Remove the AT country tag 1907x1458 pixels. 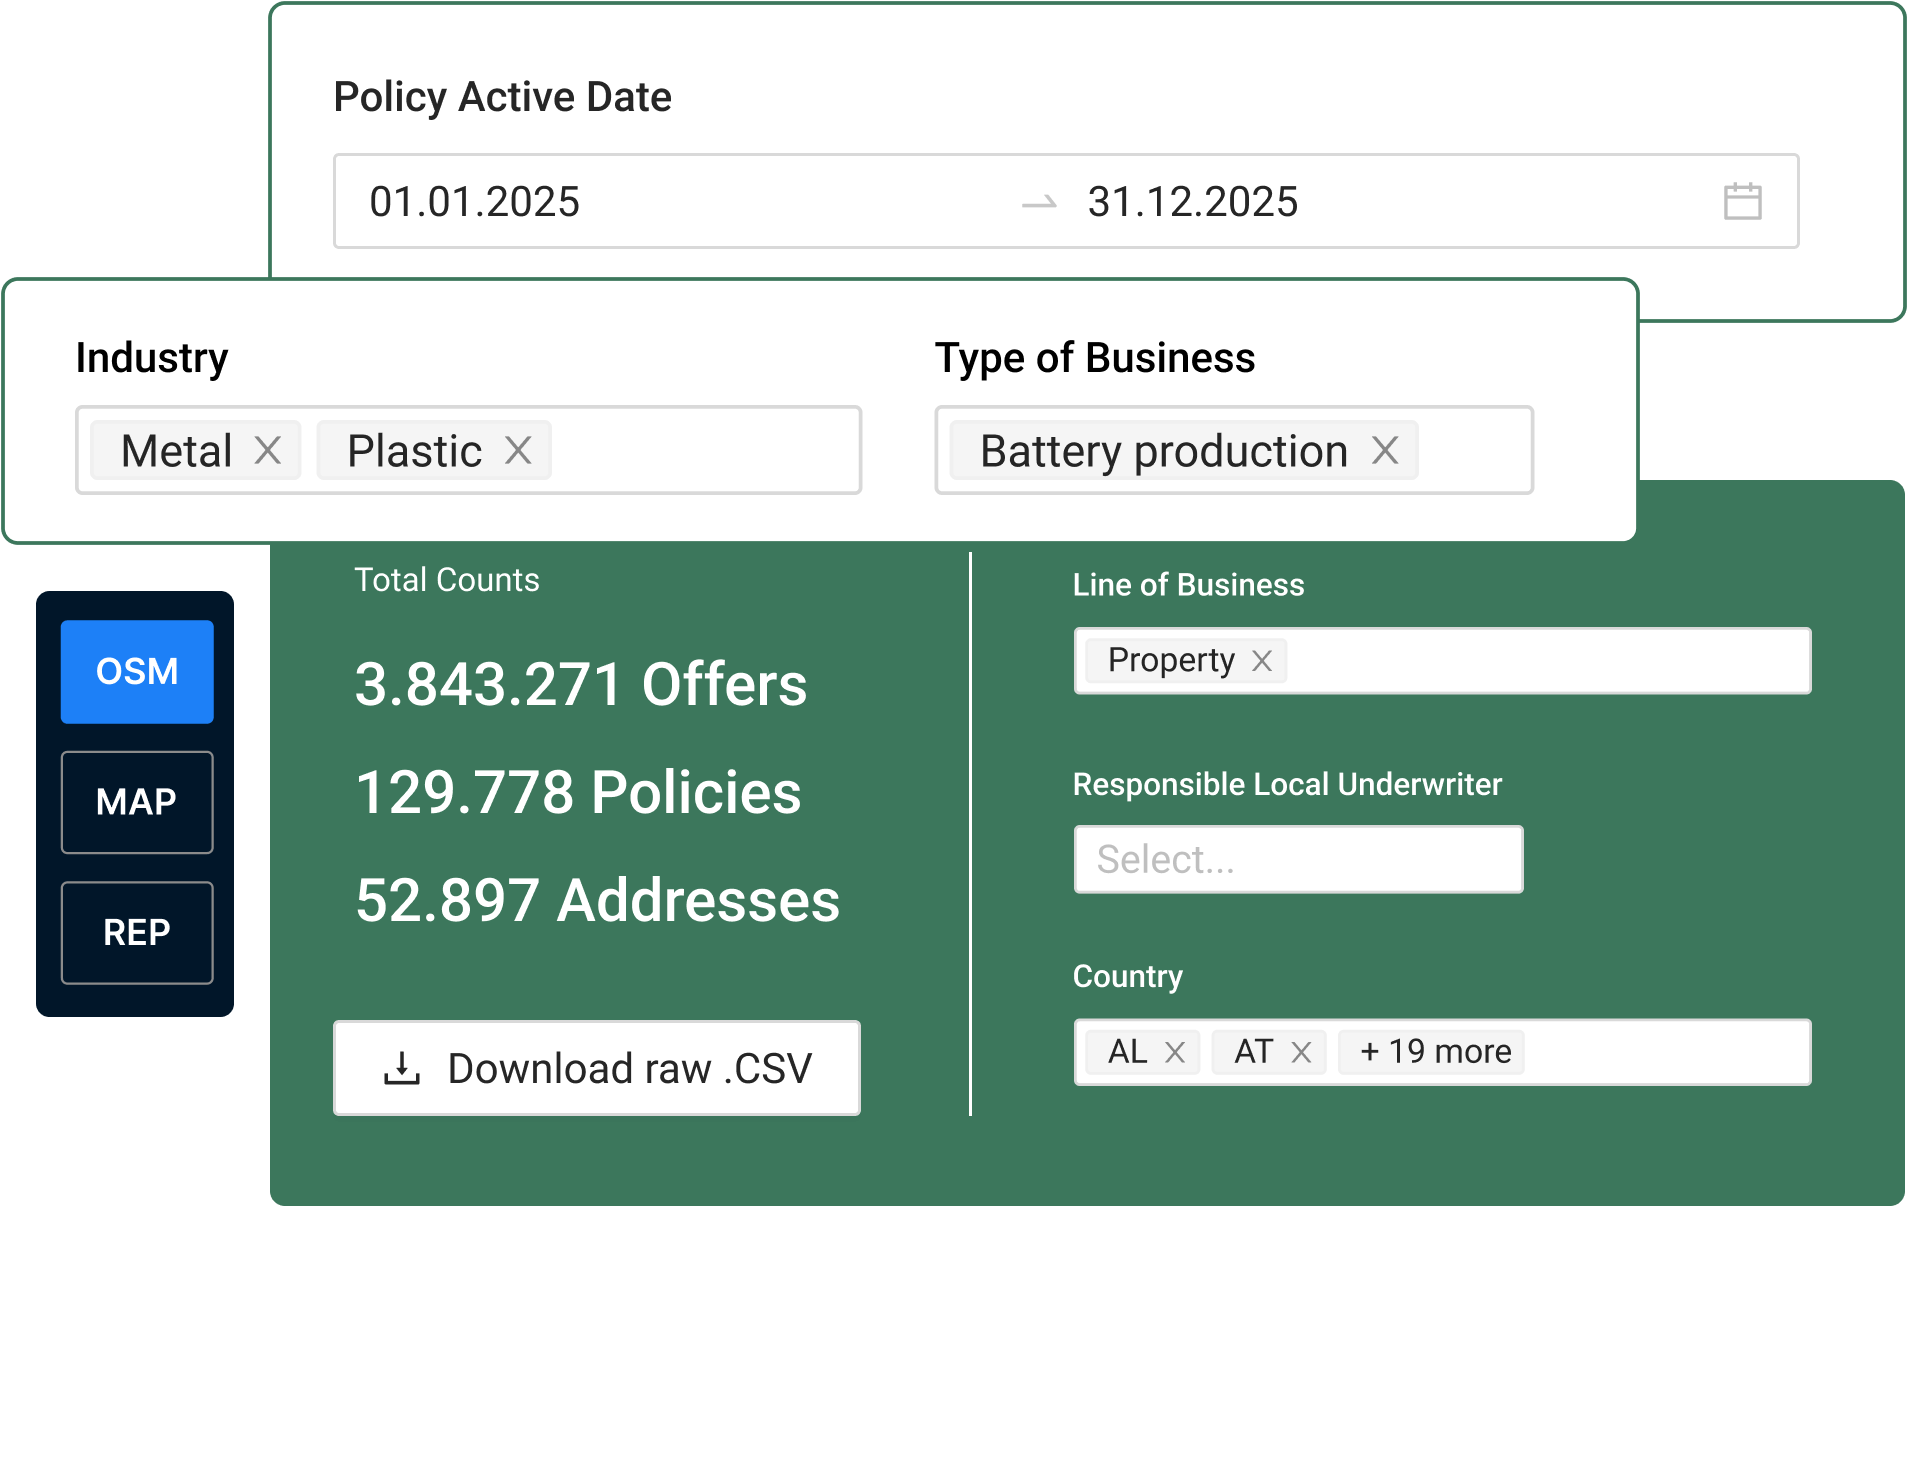[x=1301, y=1052]
